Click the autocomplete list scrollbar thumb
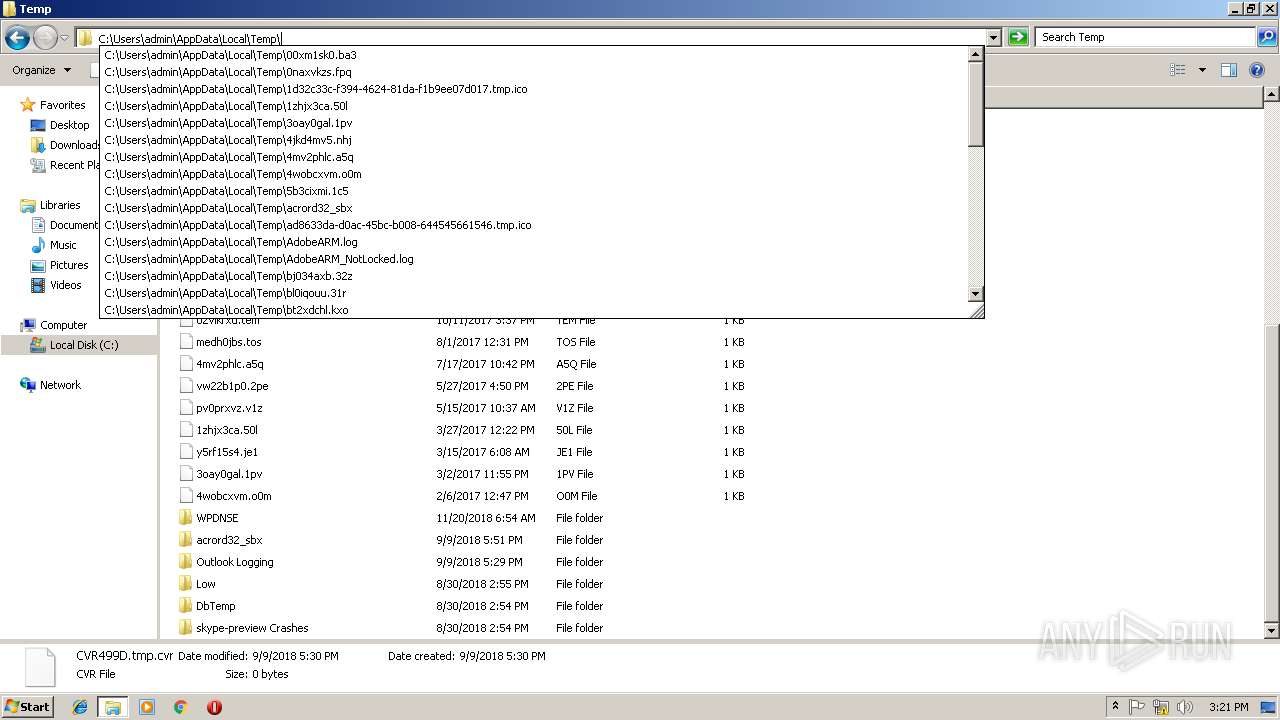 (x=976, y=104)
